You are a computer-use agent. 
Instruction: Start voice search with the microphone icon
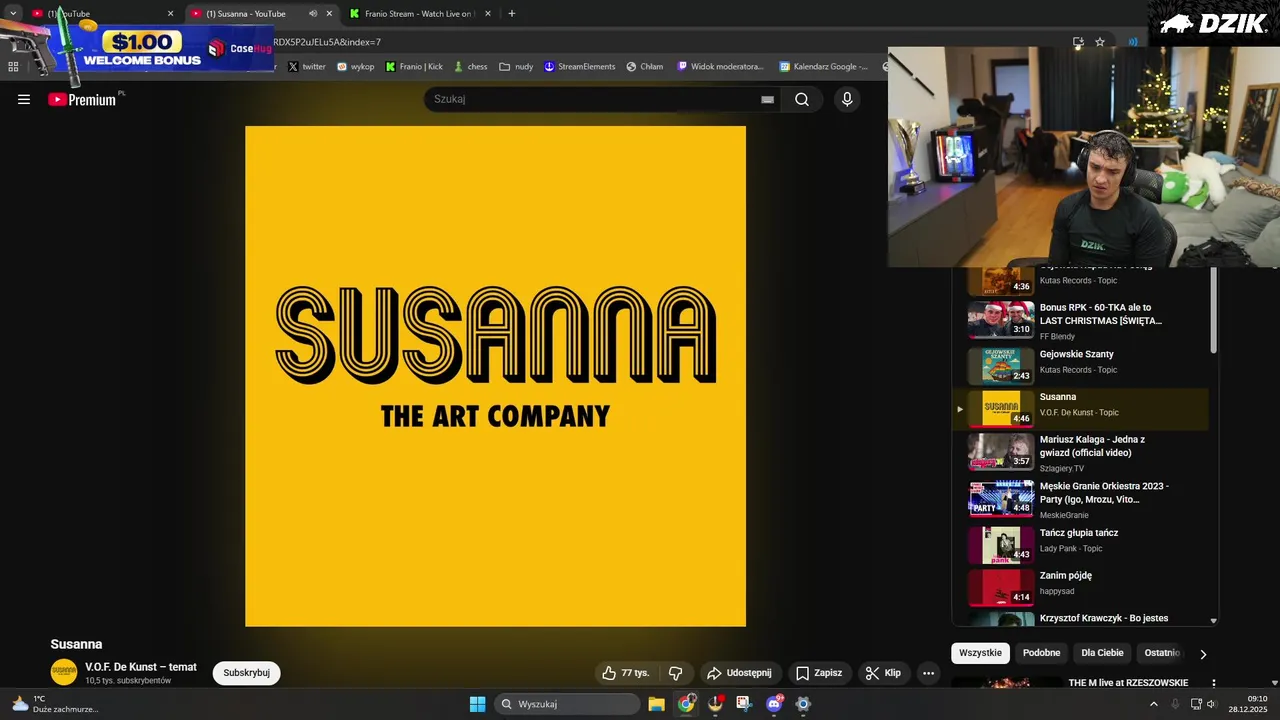(x=847, y=99)
